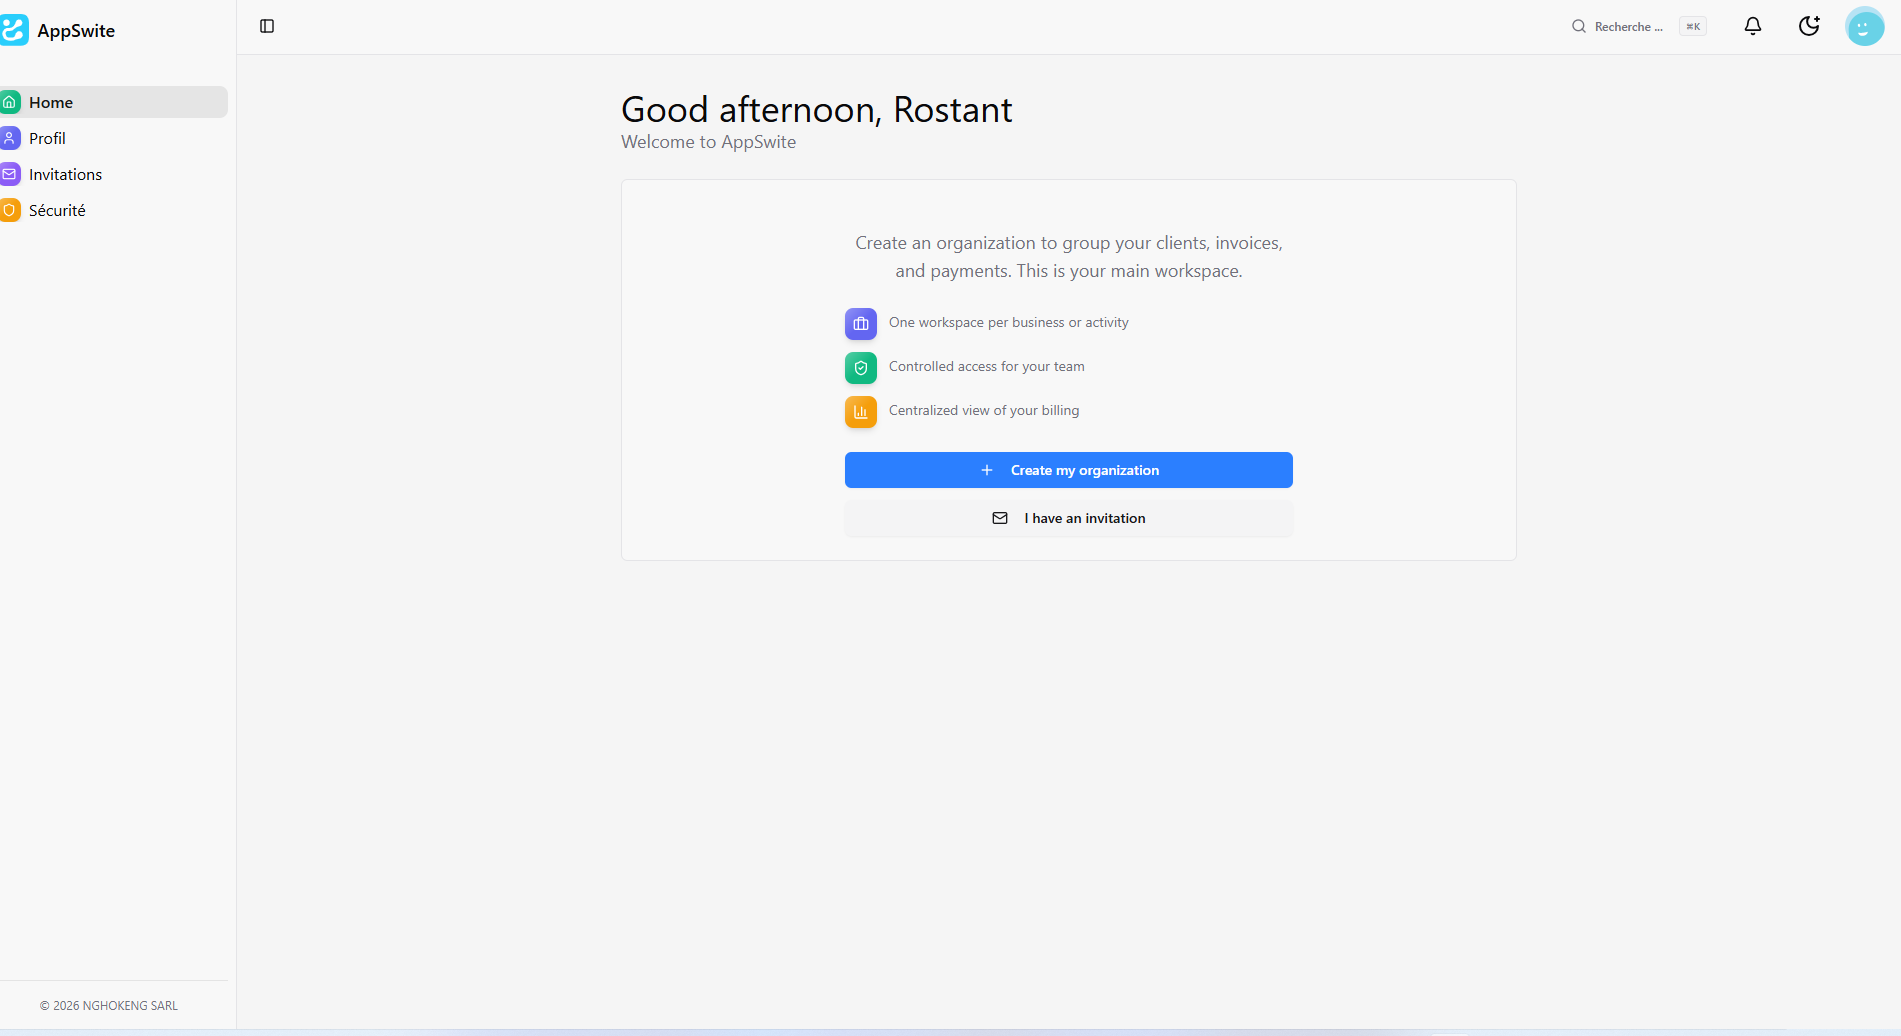This screenshot has width=1901, height=1036.
Task: Toggle dark mode with the moon icon
Action: [1809, 26]
